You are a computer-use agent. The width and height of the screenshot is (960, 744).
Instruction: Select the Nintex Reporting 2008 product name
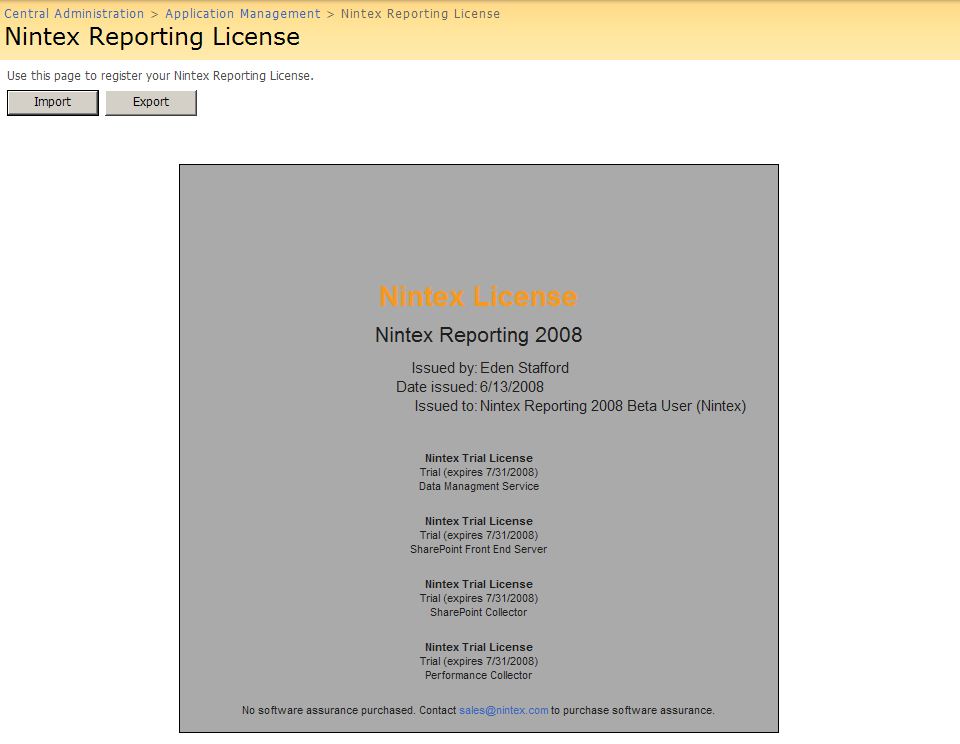478,335
